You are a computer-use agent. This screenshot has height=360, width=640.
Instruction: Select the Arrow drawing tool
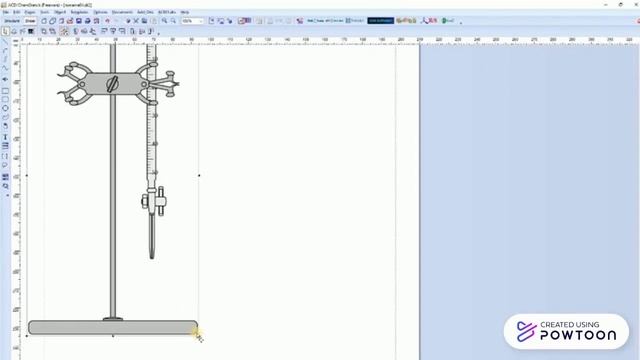(5, 79)
